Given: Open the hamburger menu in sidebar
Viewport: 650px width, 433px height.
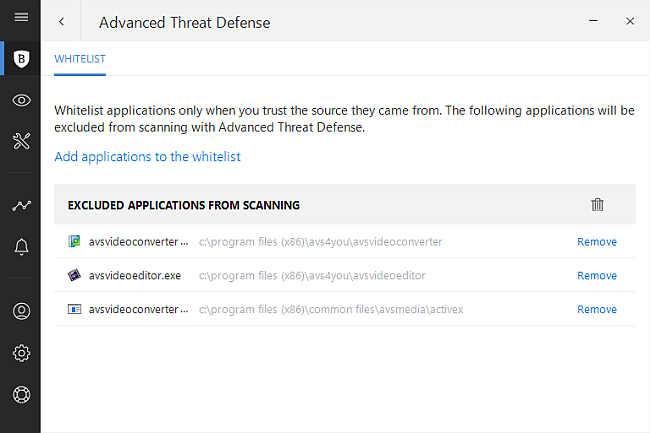Looking at the screenshot, I should tap(21, 17).
